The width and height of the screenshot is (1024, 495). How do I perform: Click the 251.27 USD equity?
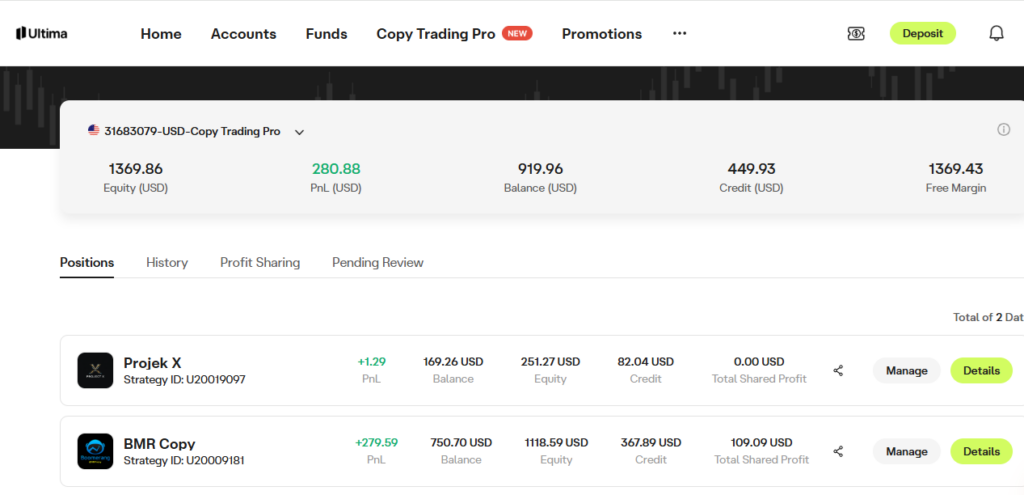point(551,362)
